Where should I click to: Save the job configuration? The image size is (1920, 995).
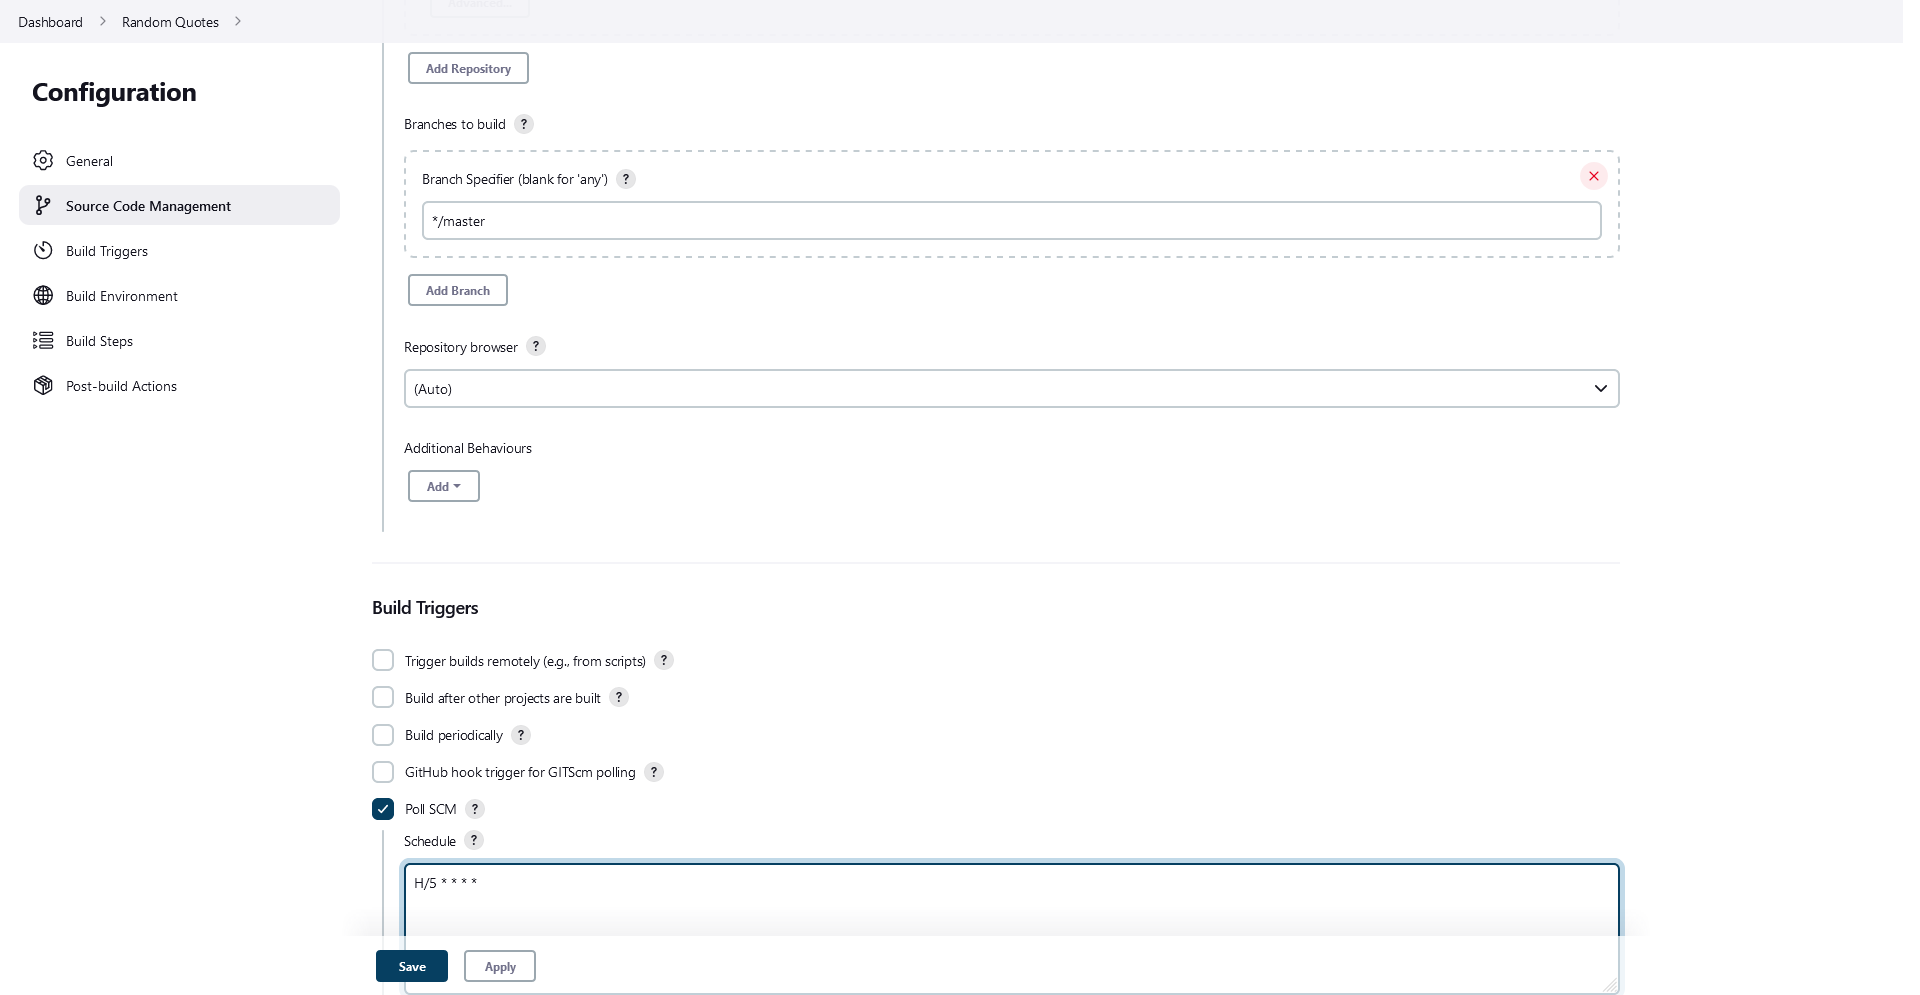click(412, 966)
